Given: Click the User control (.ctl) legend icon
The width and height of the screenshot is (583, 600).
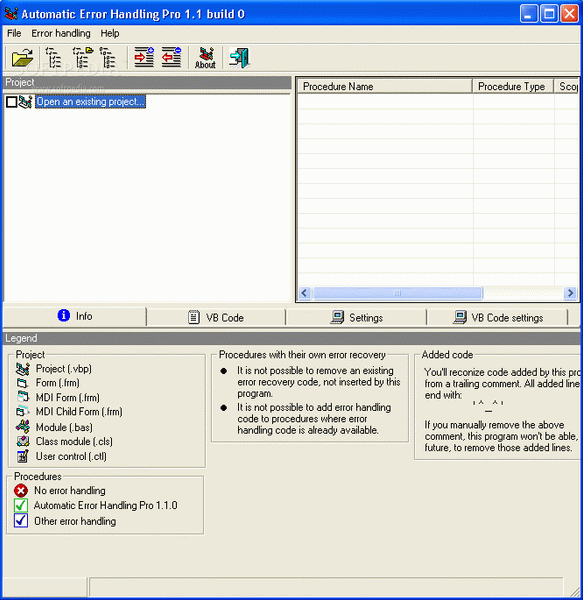Looking at the screenshot, I should click(x=23, y=456).
